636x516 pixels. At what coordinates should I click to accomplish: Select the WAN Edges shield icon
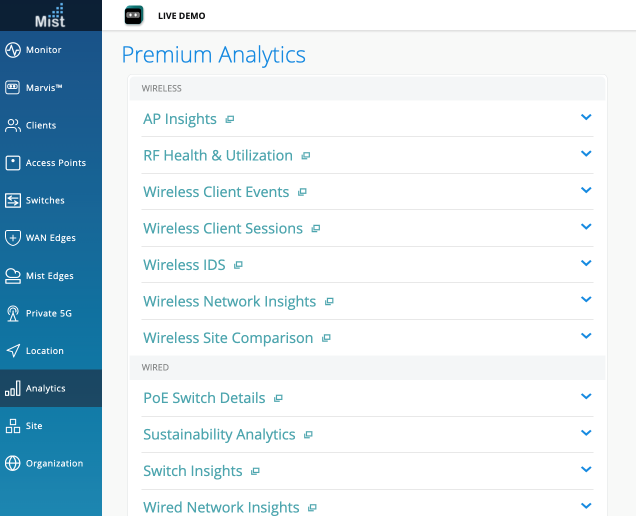point(13,238)
